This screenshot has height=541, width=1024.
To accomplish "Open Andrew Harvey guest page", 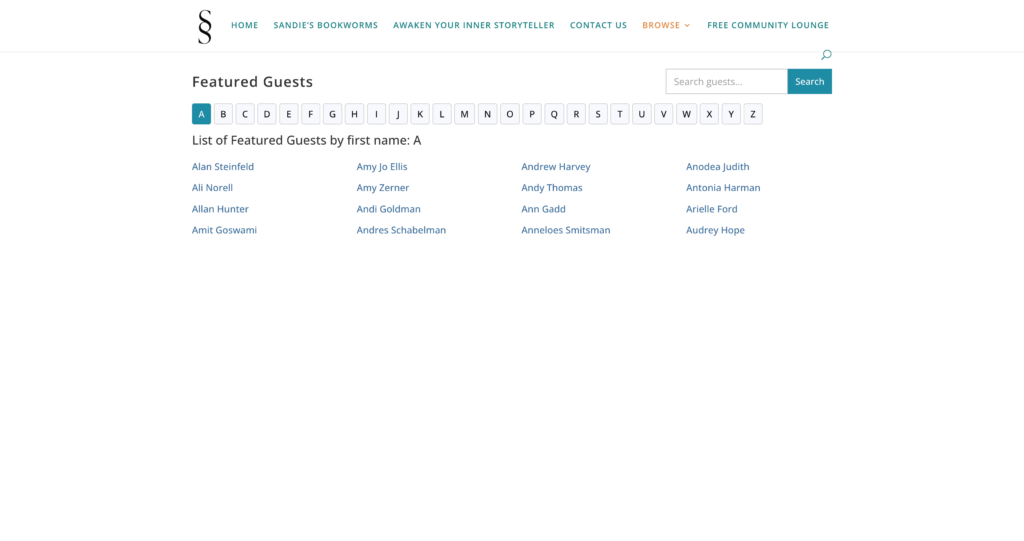I will (x=556, y=167).
